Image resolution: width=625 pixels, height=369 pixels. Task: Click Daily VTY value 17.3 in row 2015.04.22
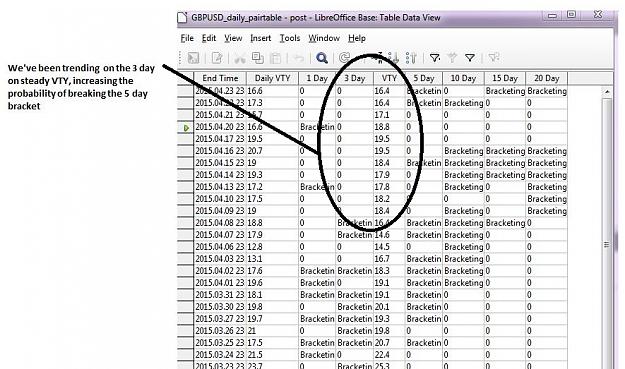coord(273,103)
